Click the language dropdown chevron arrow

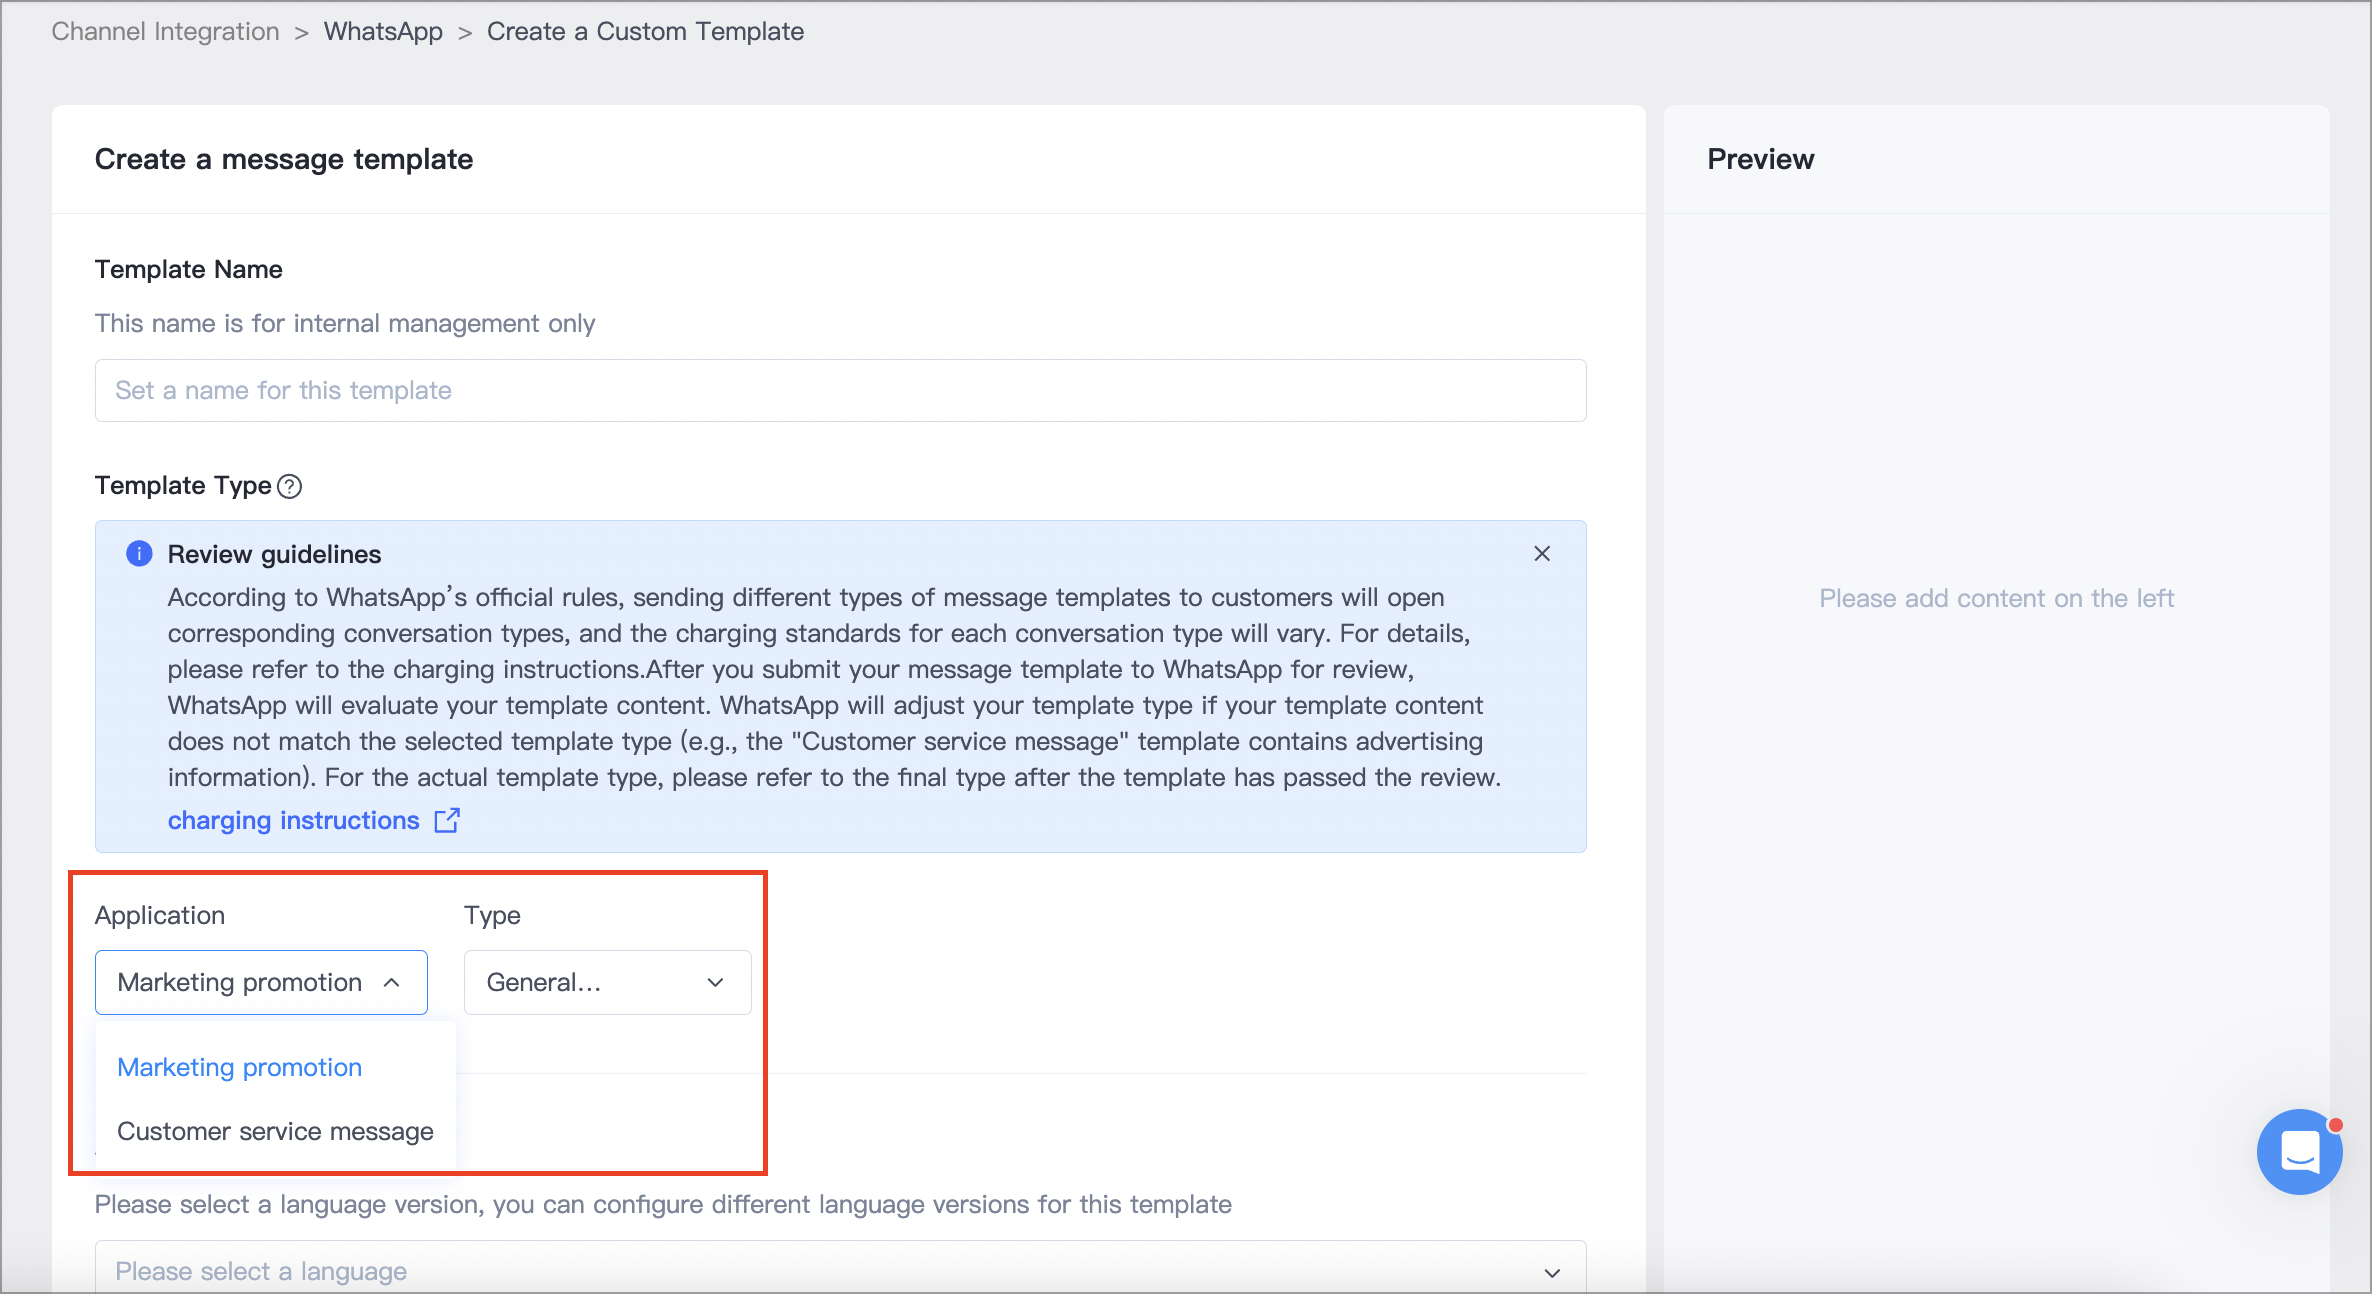(1552, 1272)
